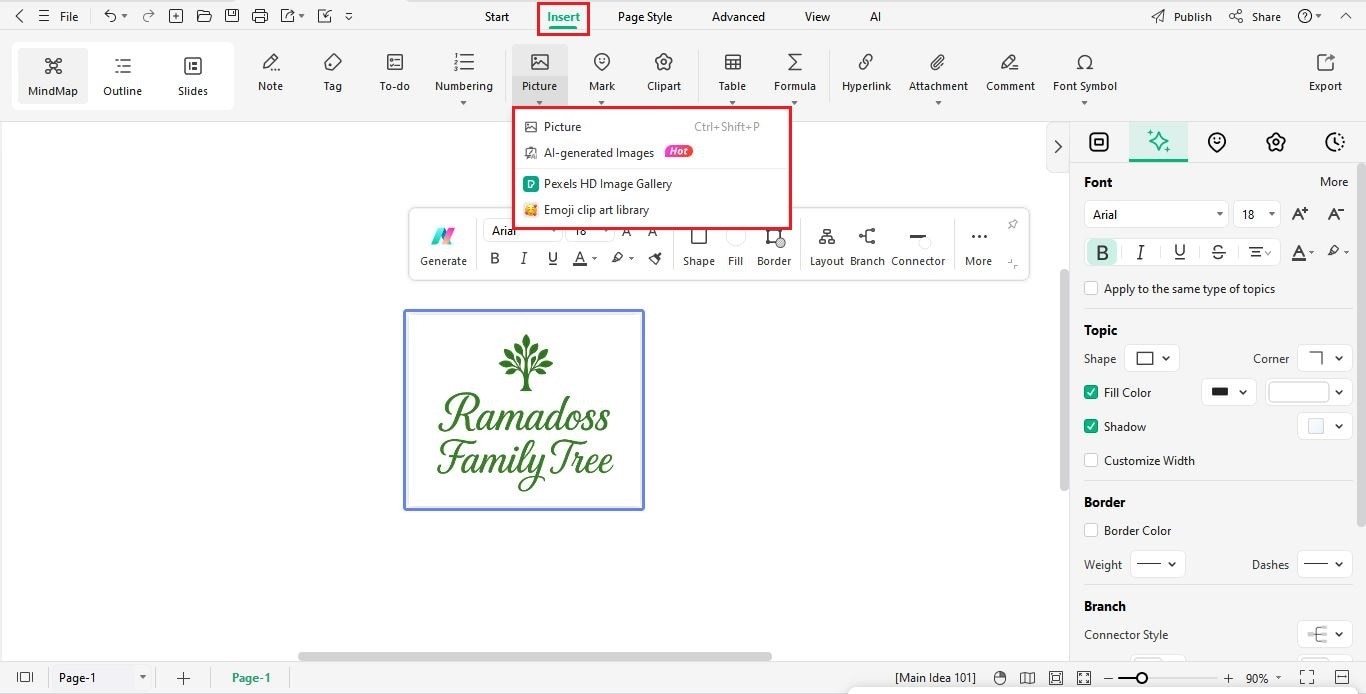Screen dimensions: 1366x694
Task: Switch to Slides view mode
Action: coord(193,76)
